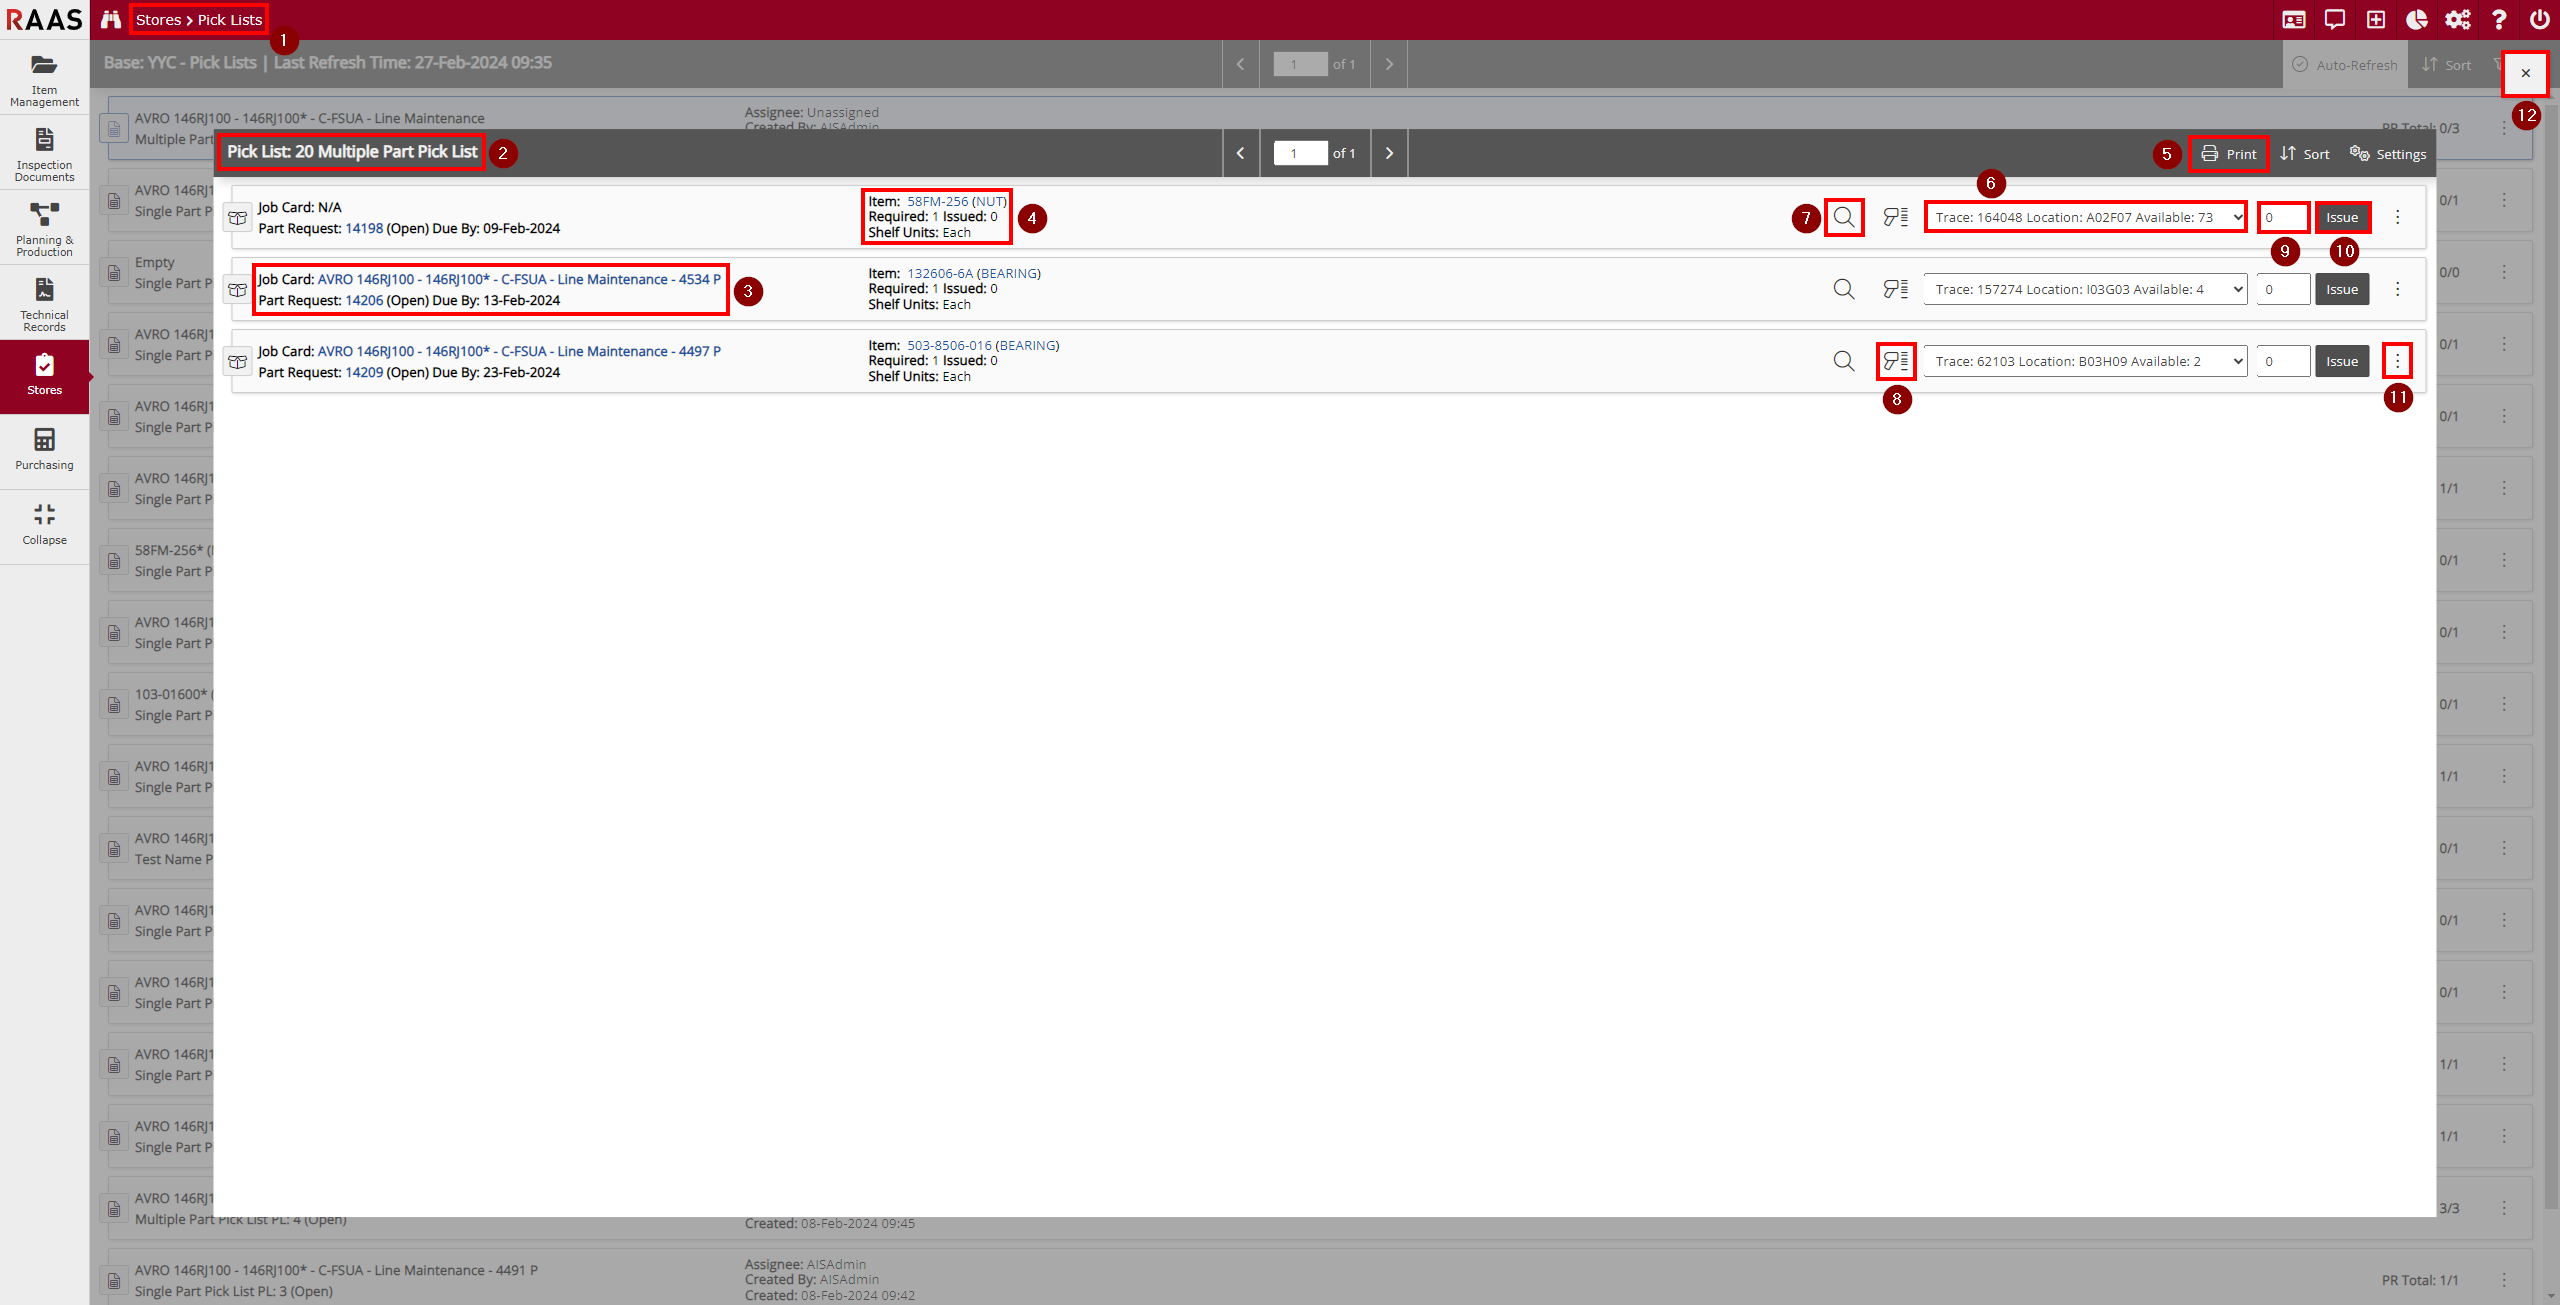Open the Settings menu in Pick List header

[2388, 154]
